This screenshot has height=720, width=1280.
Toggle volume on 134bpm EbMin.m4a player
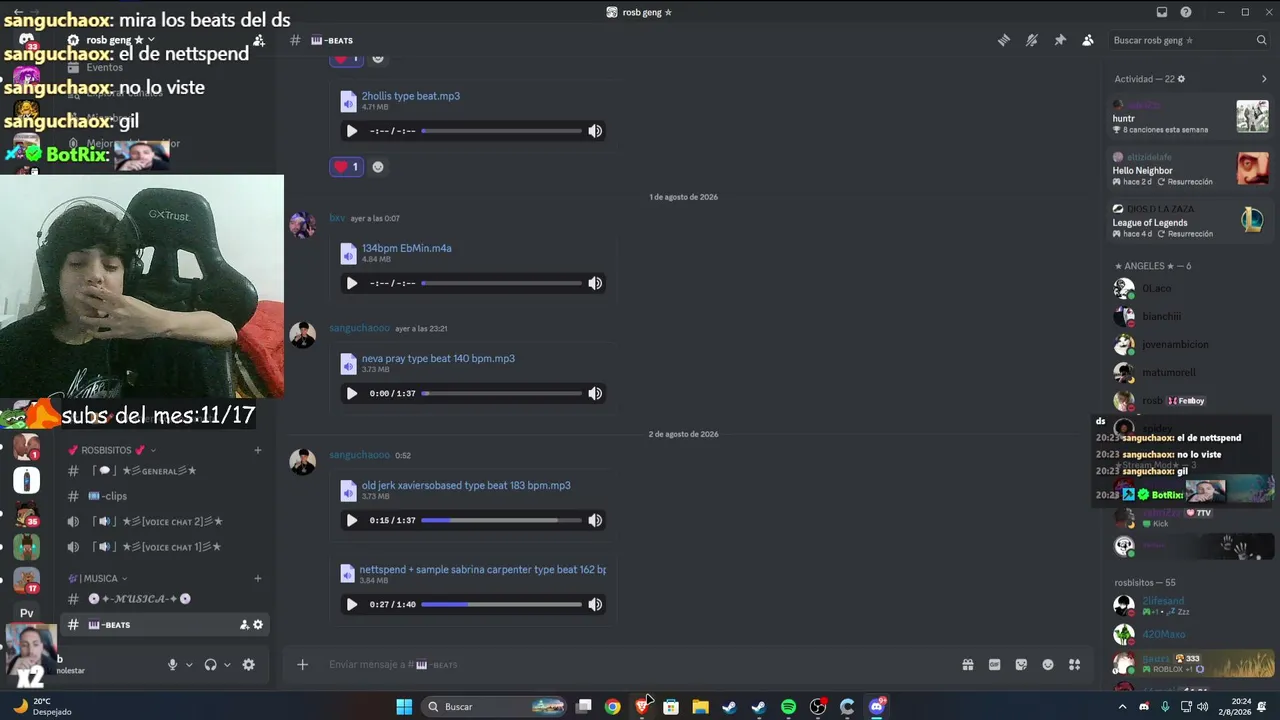click(x=595, y=283)
